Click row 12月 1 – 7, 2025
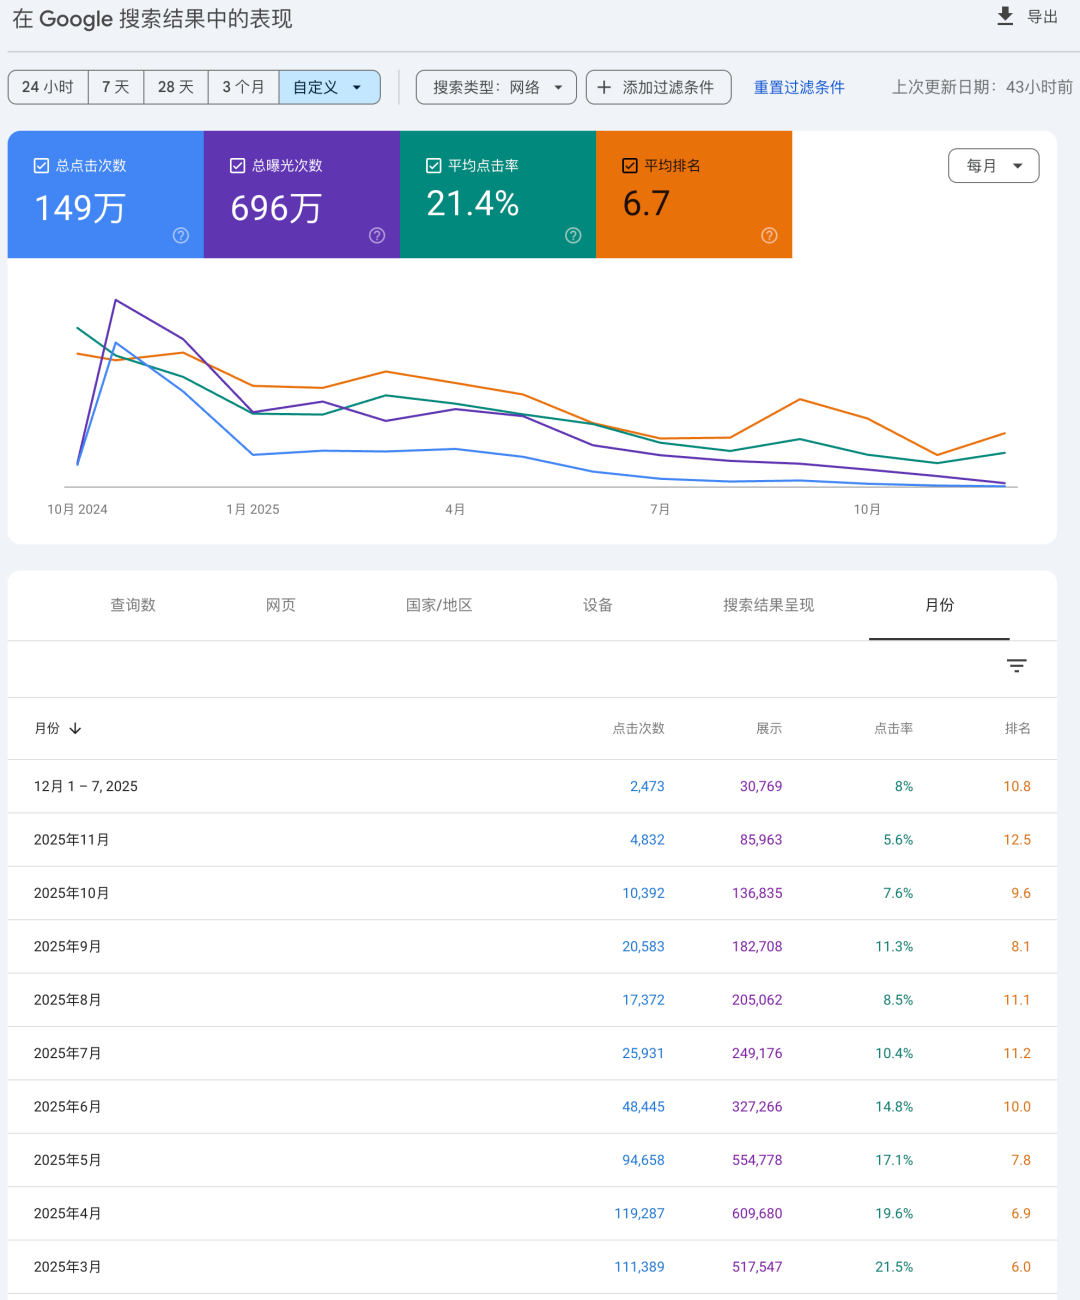1080x1300 pixels. click(532, 786)
